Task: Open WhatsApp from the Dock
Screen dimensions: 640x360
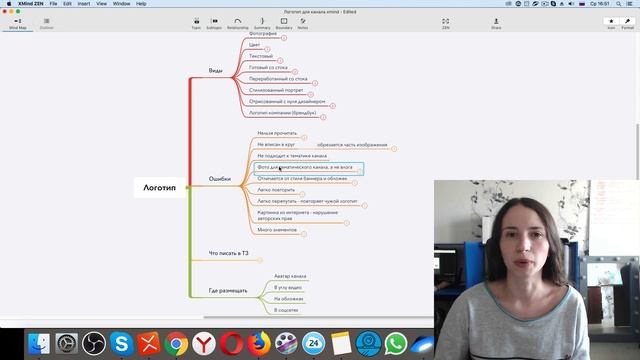Action: [396, 344]
